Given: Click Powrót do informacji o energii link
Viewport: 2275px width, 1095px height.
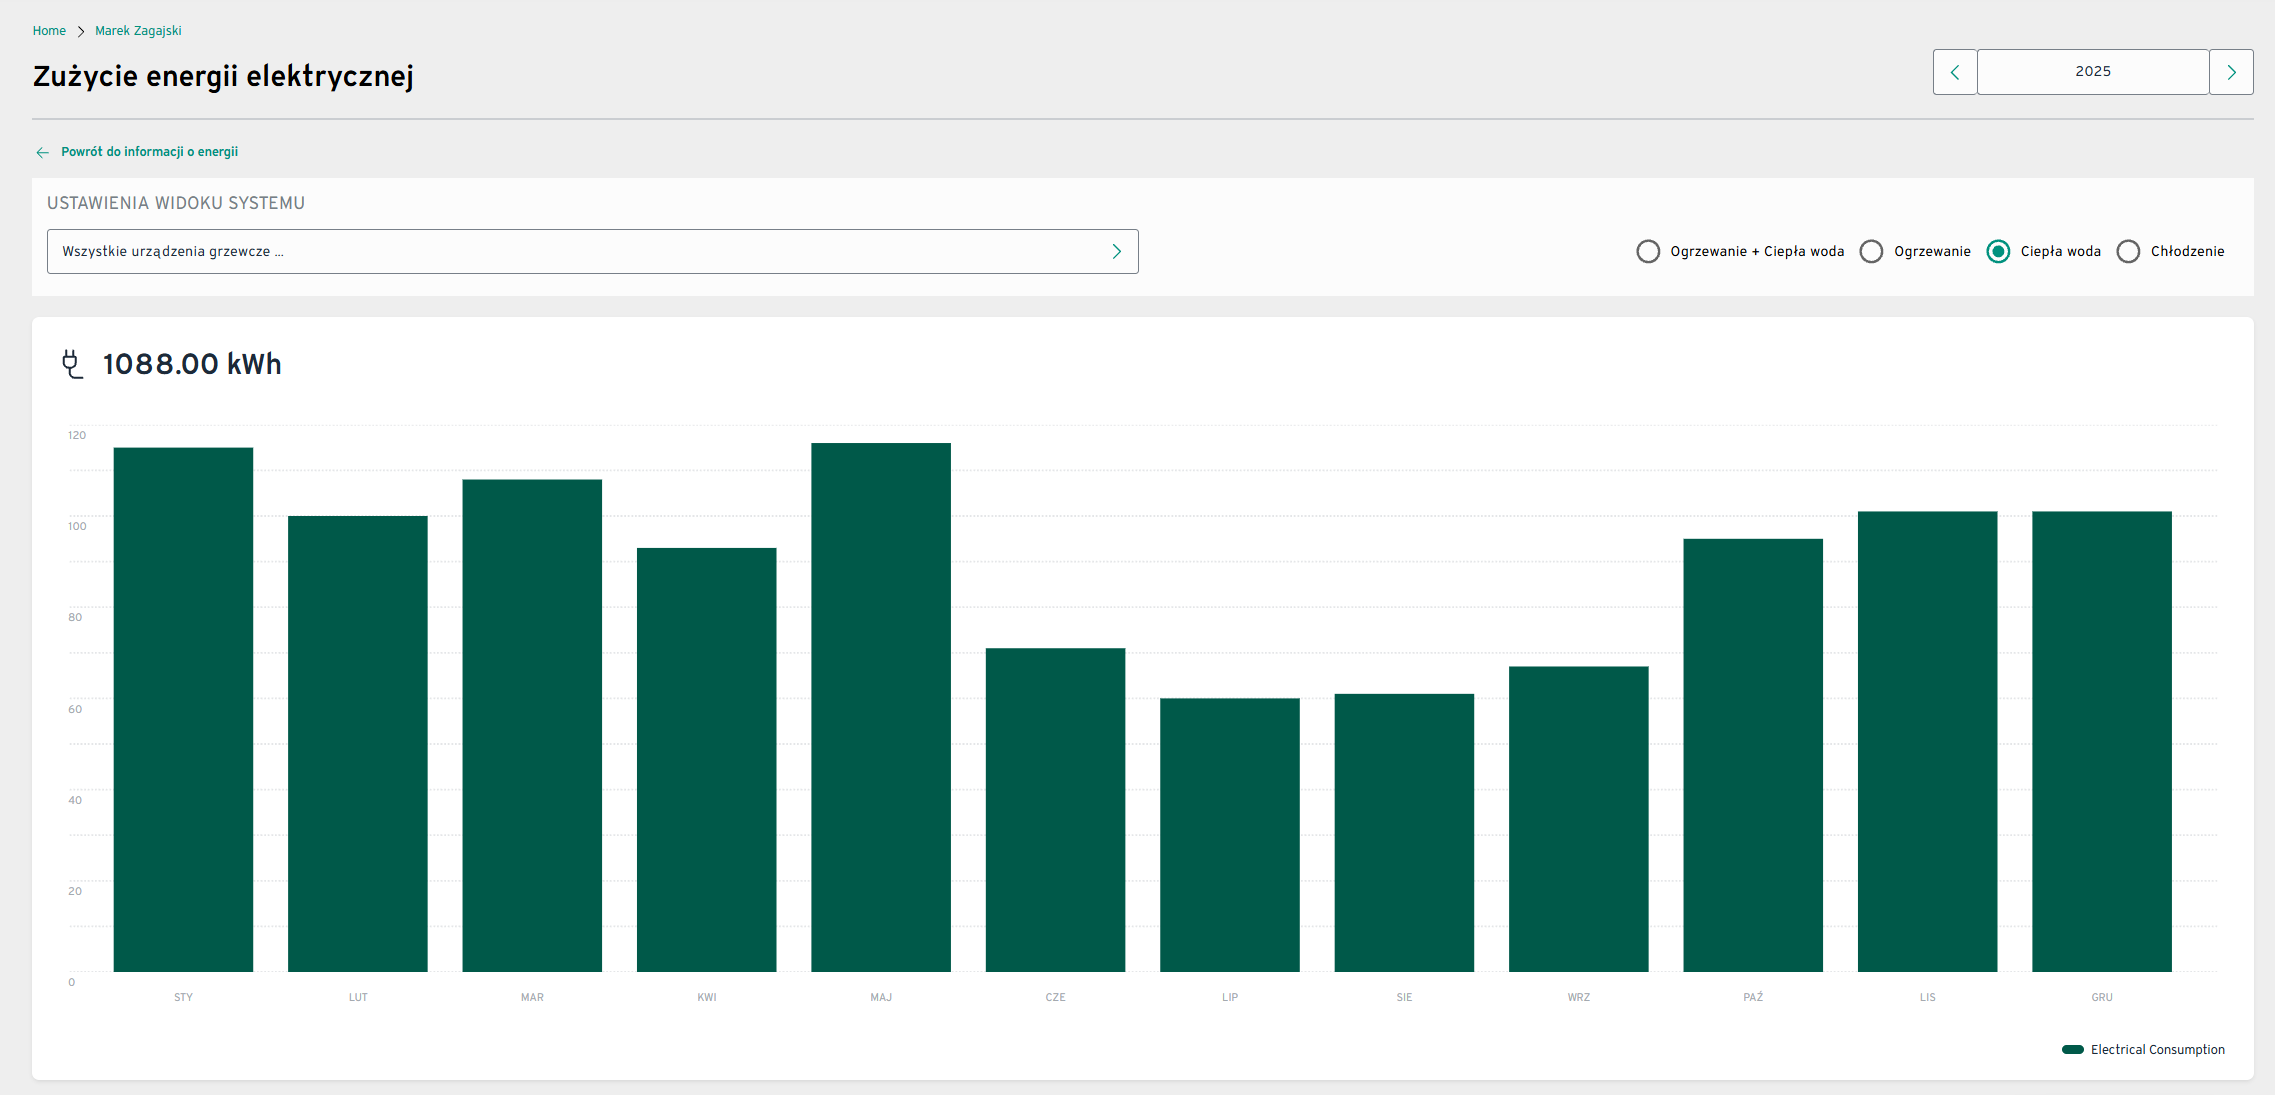Looking at the screenshot, I should point(149,152).
